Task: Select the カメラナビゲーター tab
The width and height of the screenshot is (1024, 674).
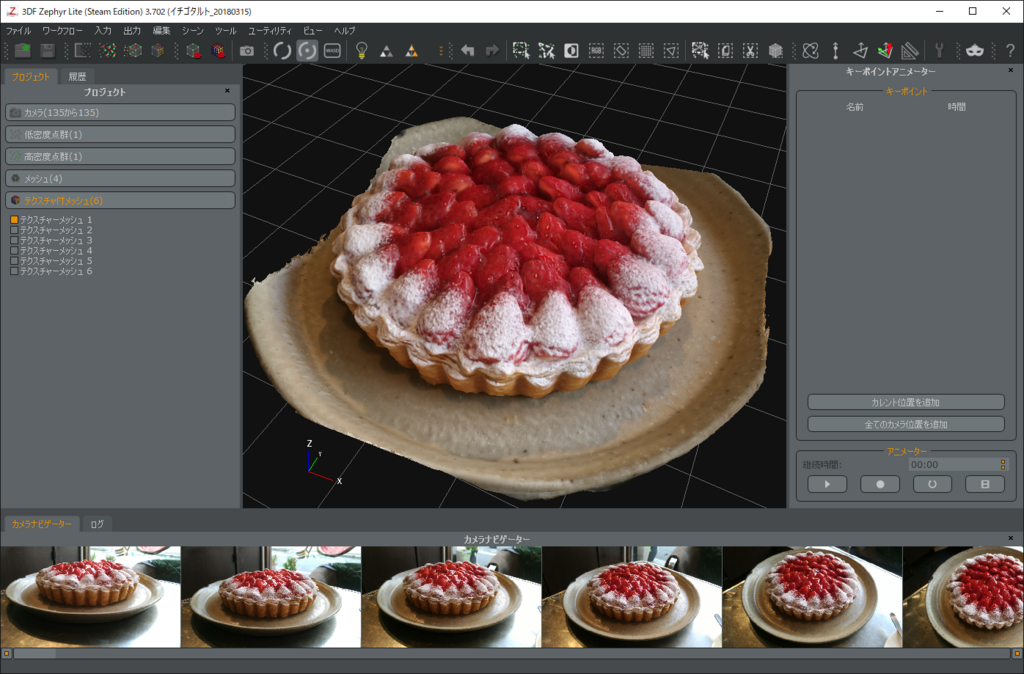Action: click(x=42, y=524)
